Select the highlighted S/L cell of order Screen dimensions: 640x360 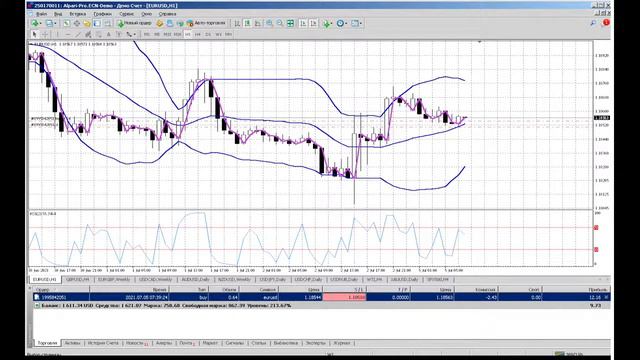[344, 297]
